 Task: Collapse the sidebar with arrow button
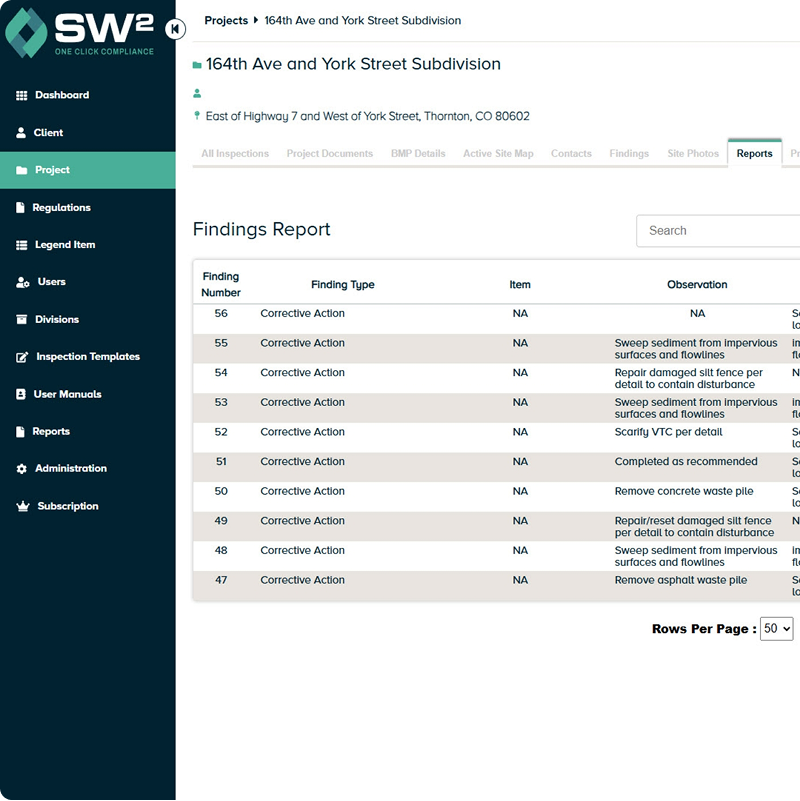tap(176, 29)
